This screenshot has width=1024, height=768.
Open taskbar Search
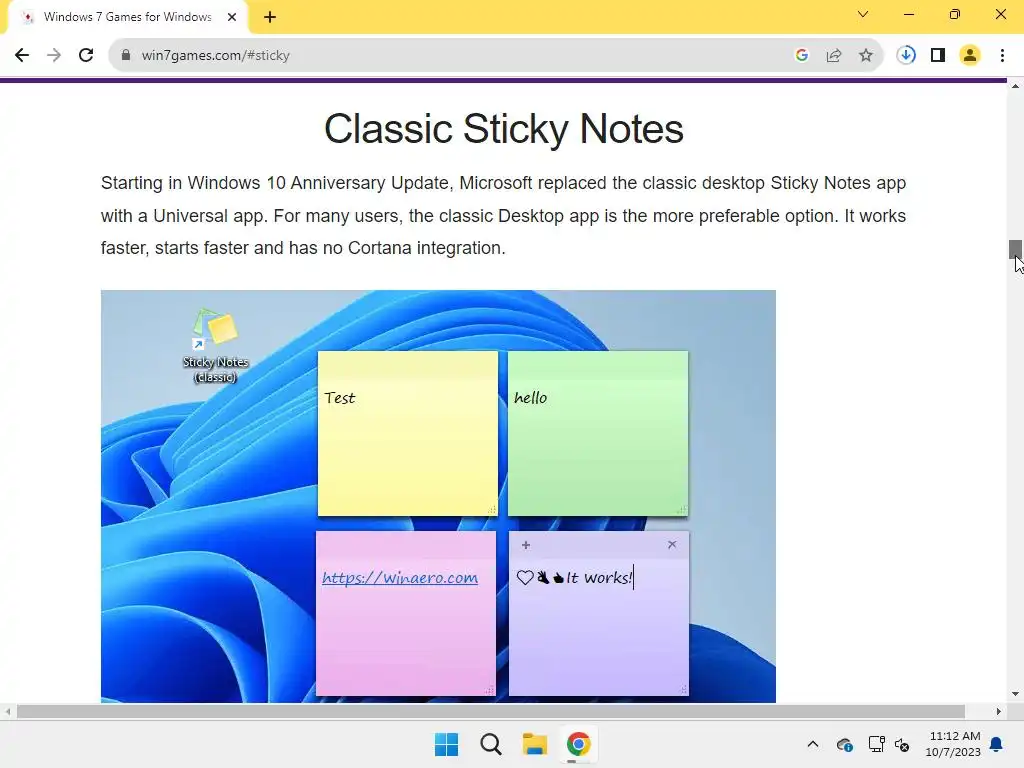click(x=490, y=744)
